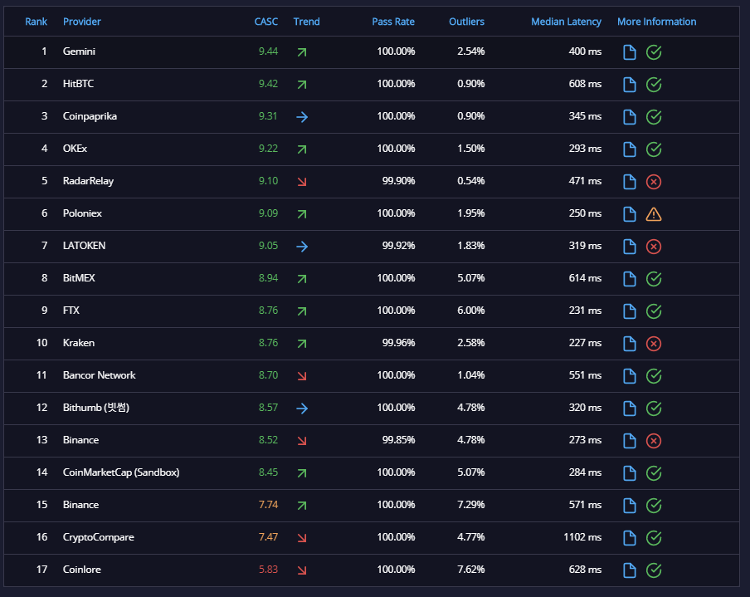The image size is (750, 597).
Task: Select the LATOKEN provider name
Action: [x=84, y=245]
